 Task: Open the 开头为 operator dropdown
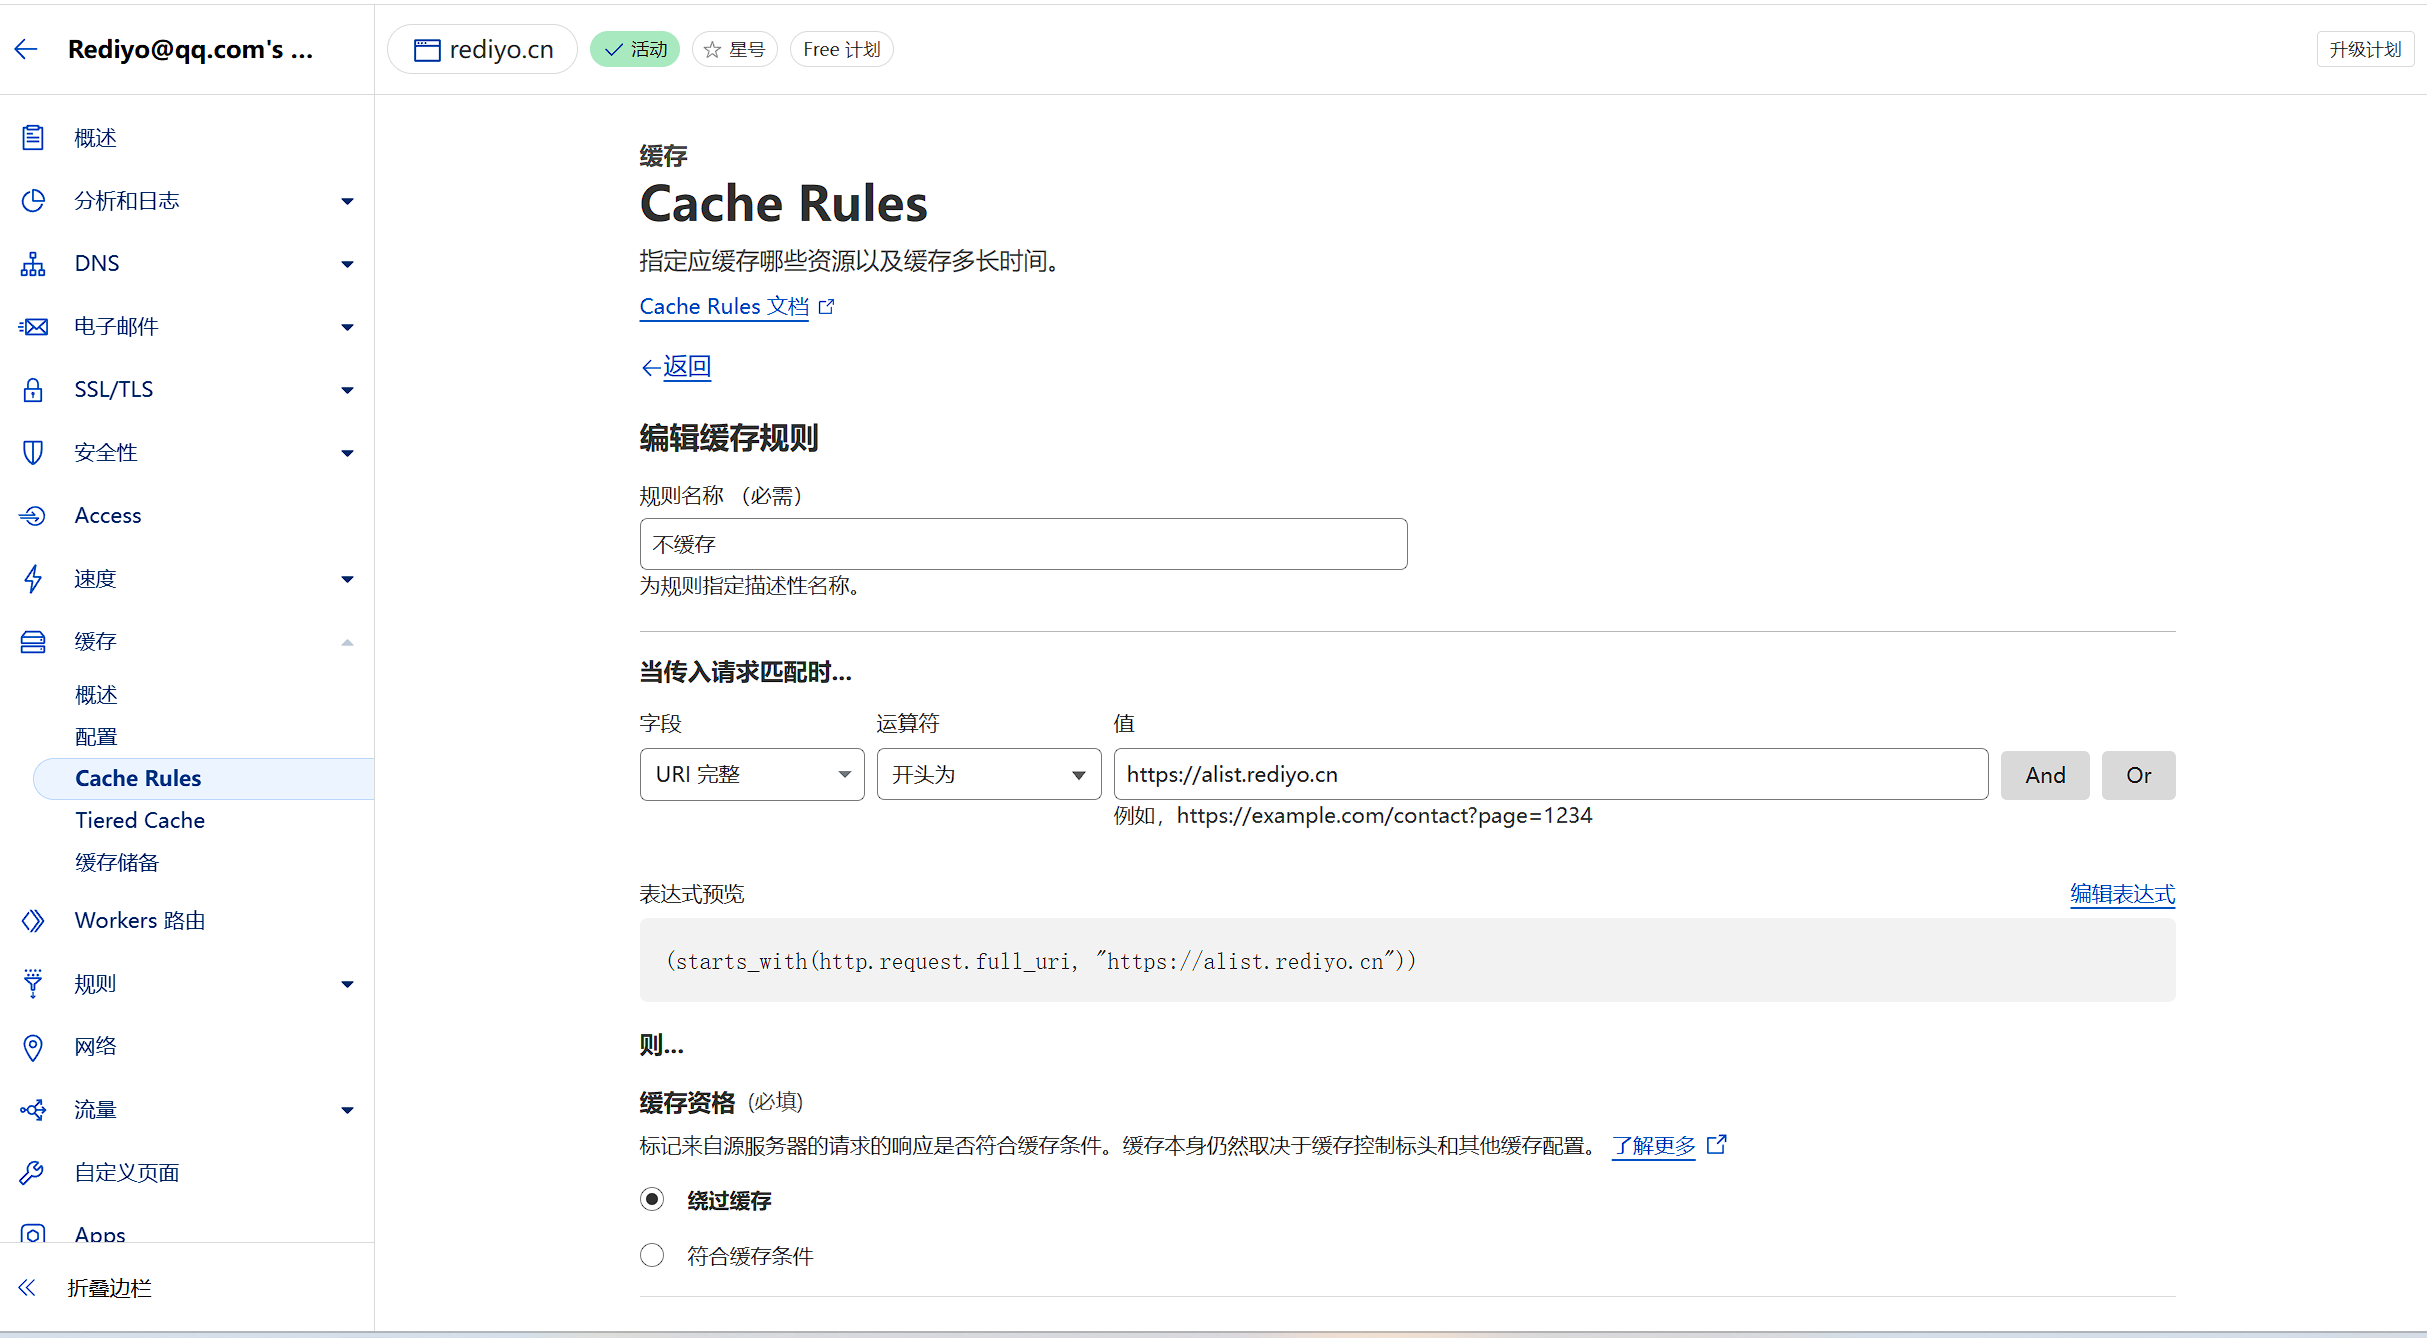[x=988, y=775]
